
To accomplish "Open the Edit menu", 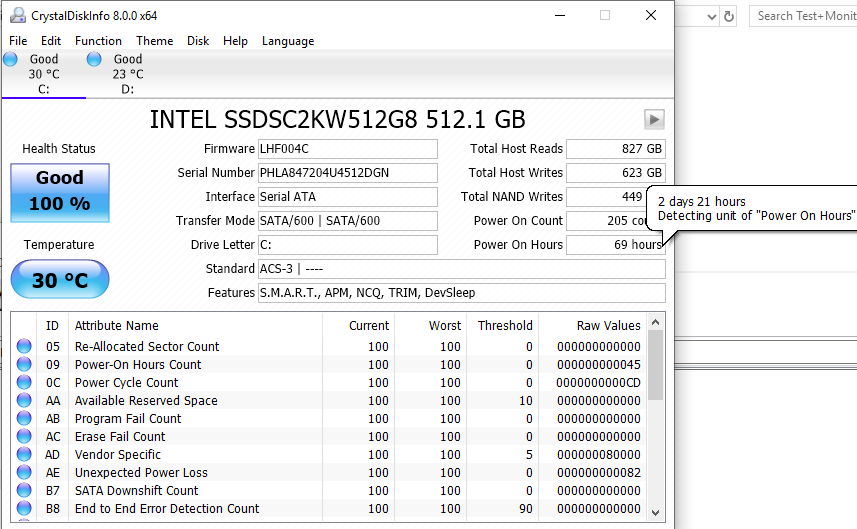I will pyautogui.click(x=51, y=41).
